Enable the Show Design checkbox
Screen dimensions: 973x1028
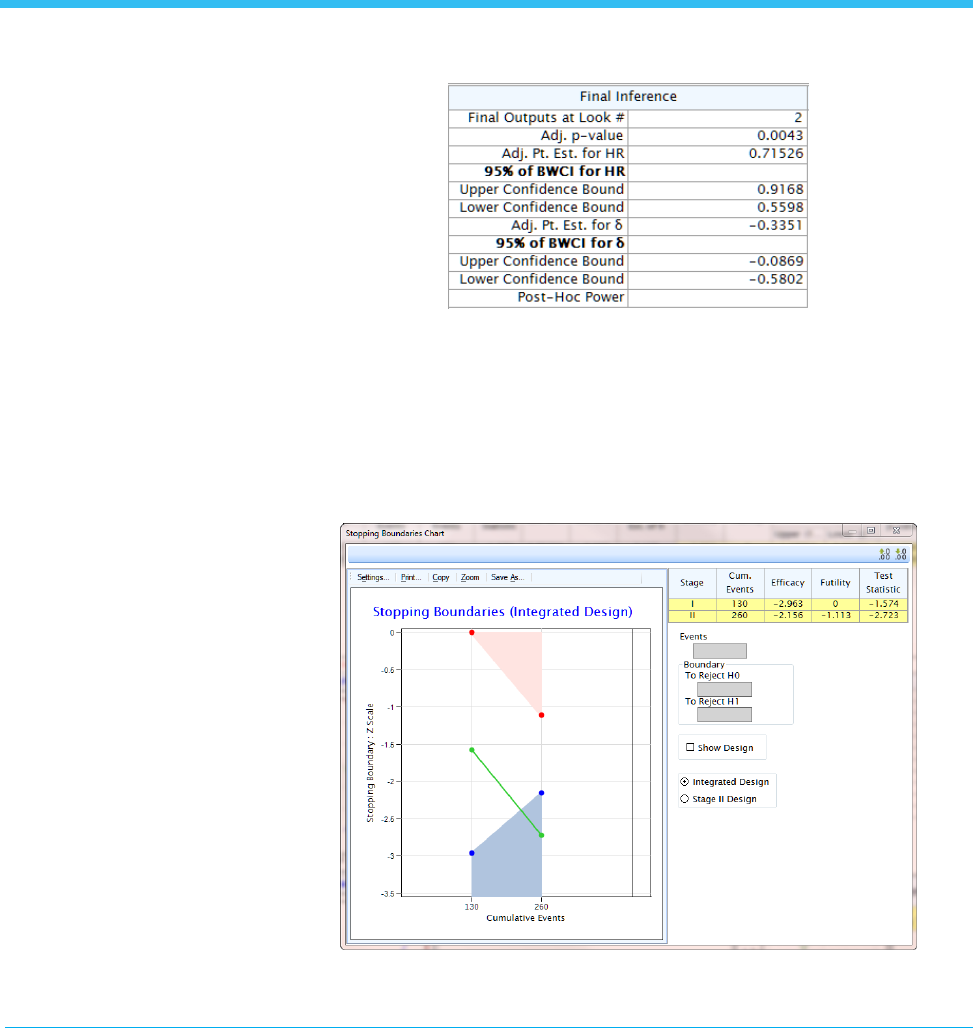coord(690,747)
